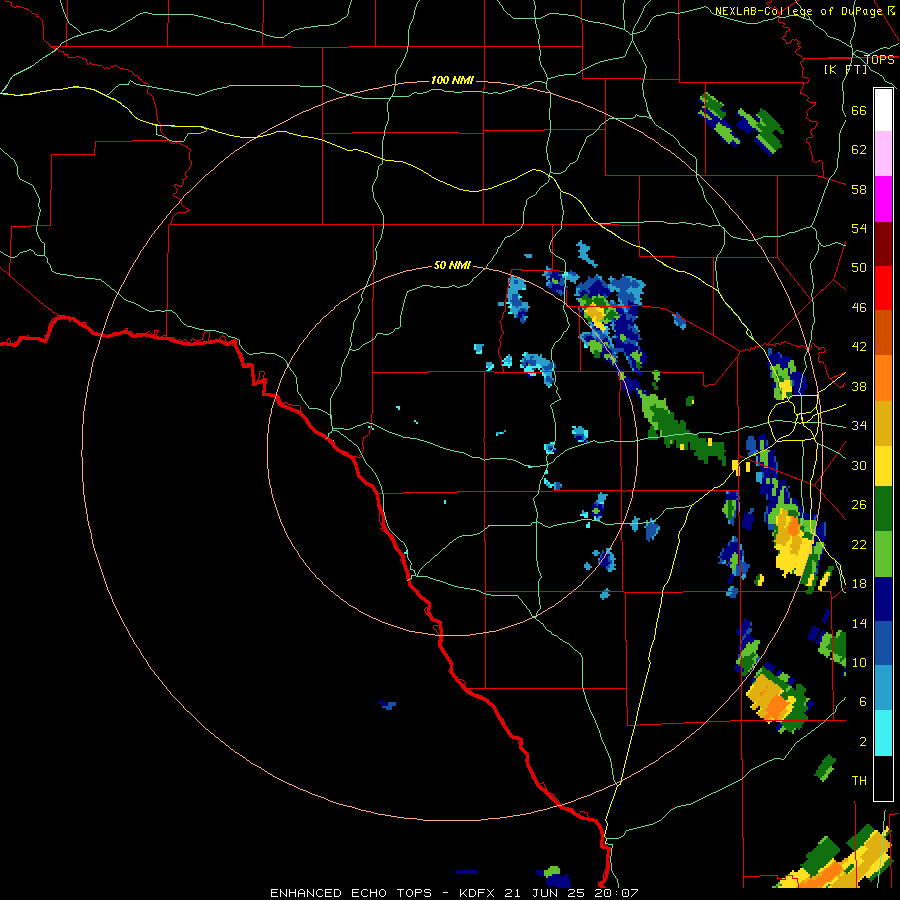This screenshot has width=900, height=900.
Task: Click the "20:07" time stamp
Action: 614,893
